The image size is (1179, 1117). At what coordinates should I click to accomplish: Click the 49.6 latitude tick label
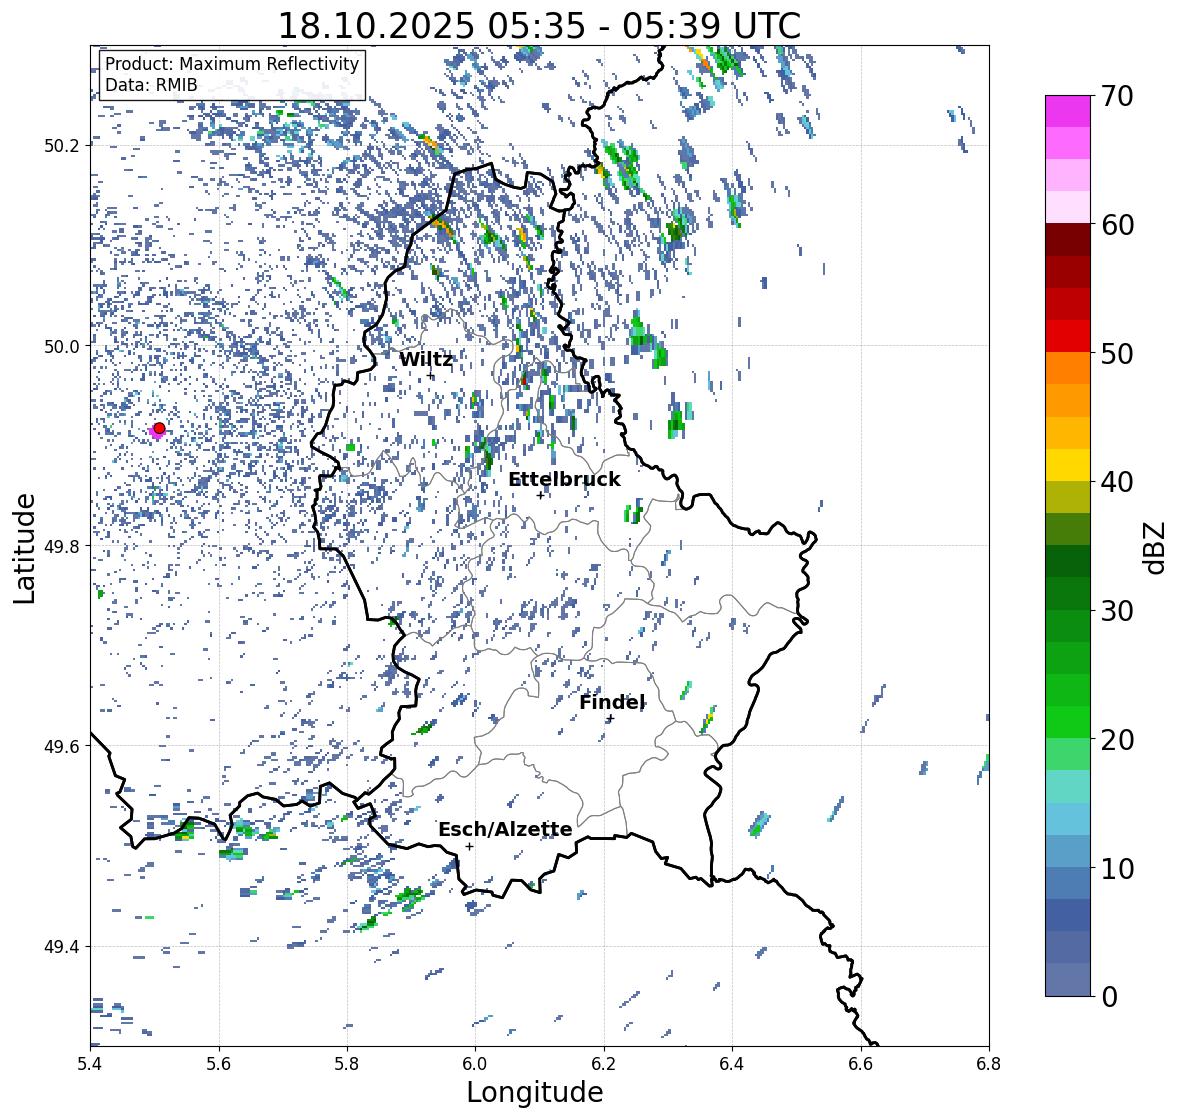[x=62, y=746]
